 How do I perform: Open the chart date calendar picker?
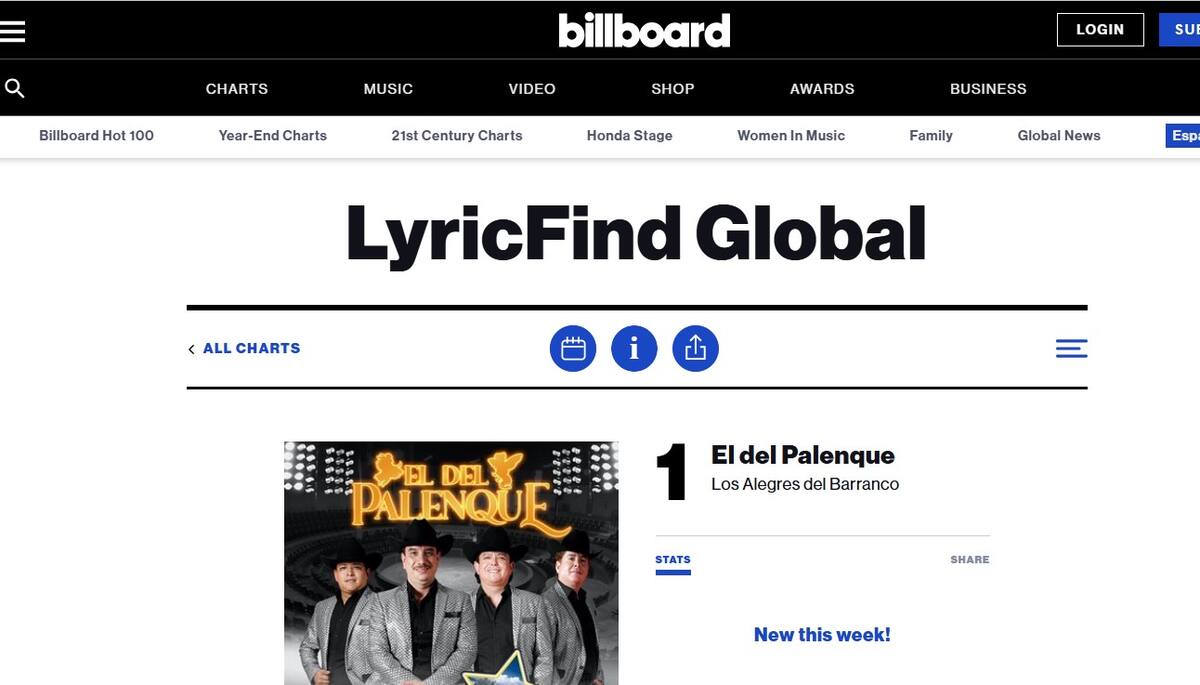click(573, 348)
